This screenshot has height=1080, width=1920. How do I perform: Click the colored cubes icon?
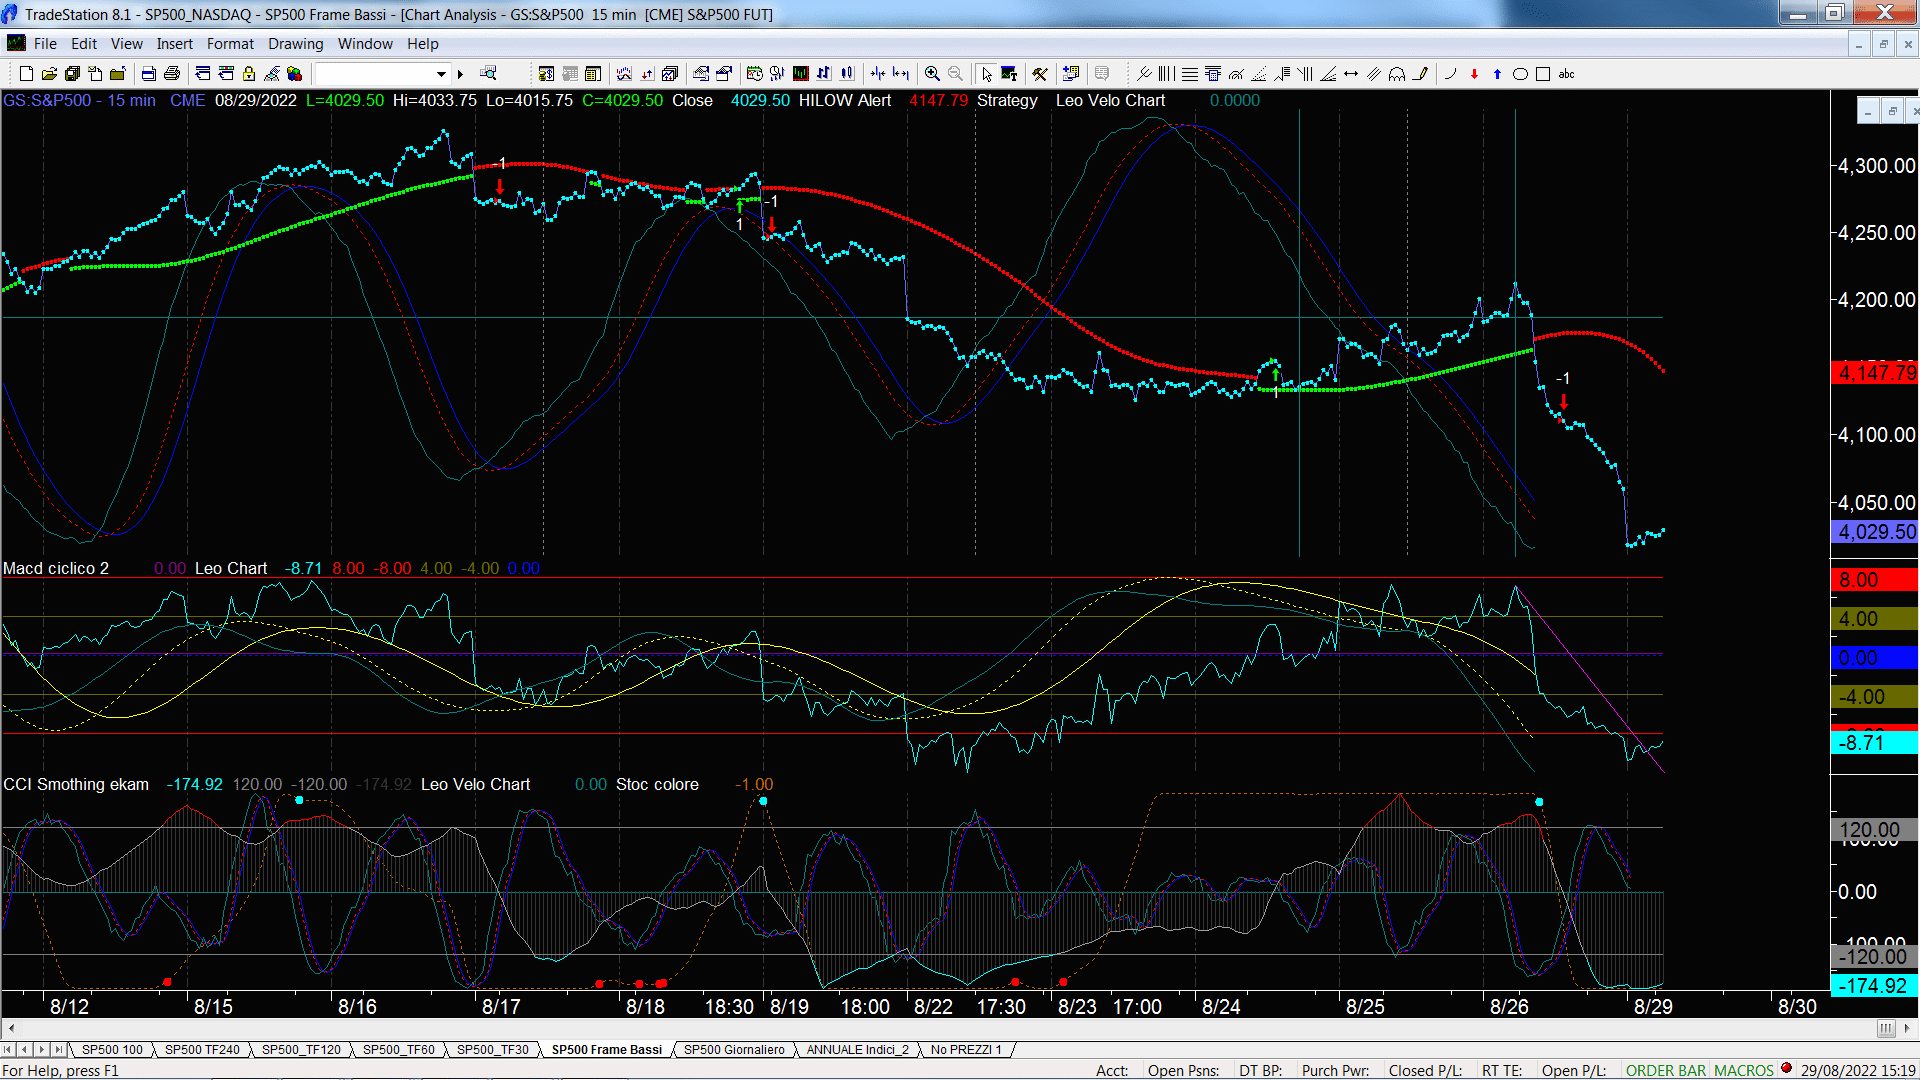tap(294, 74)
